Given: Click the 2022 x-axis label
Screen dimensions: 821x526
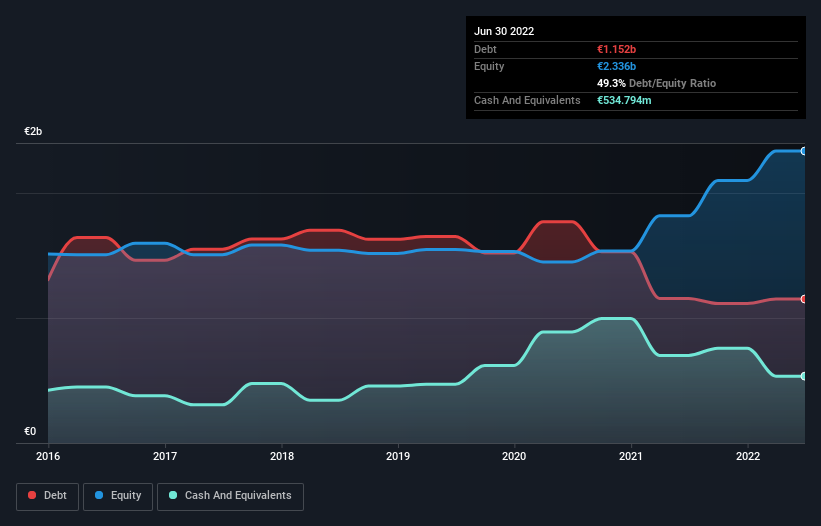Looking at the screenshot, I should coord(748,456).
